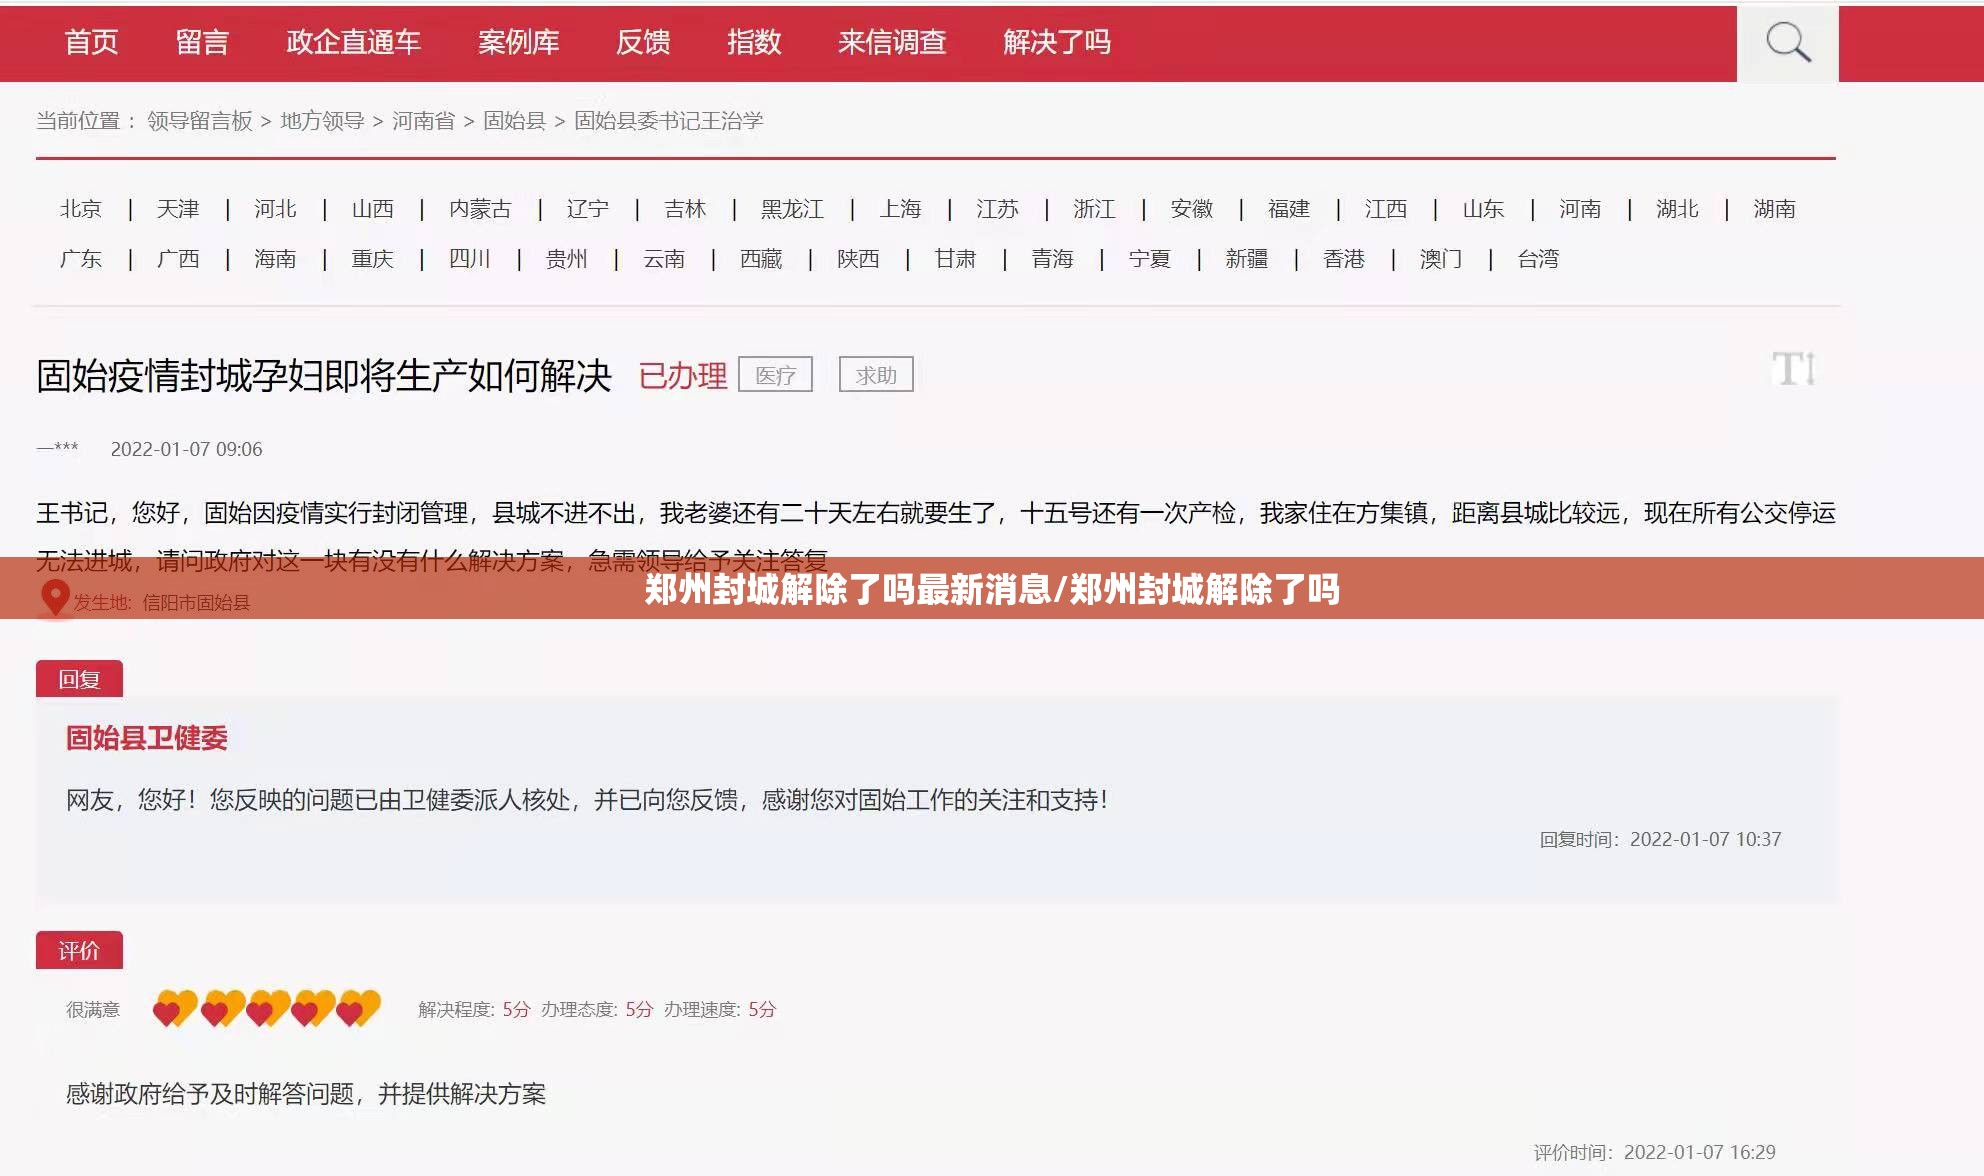The image size is (1984, 1176).
Task: Click the 求助 type tag
Action: point(876,375)
